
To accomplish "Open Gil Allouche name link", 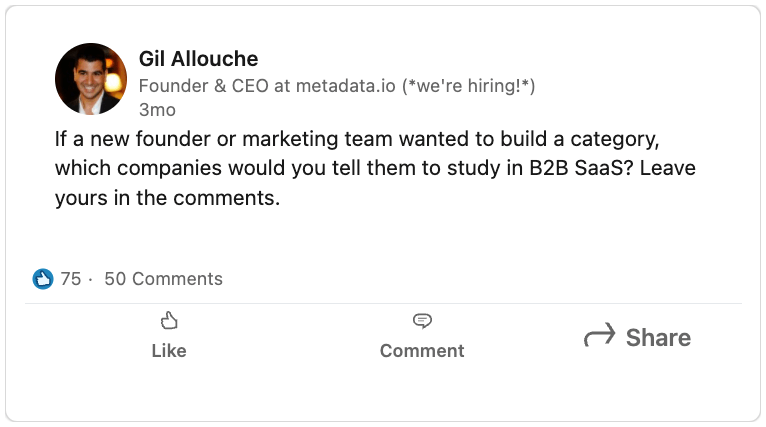I will coord(198,59).
